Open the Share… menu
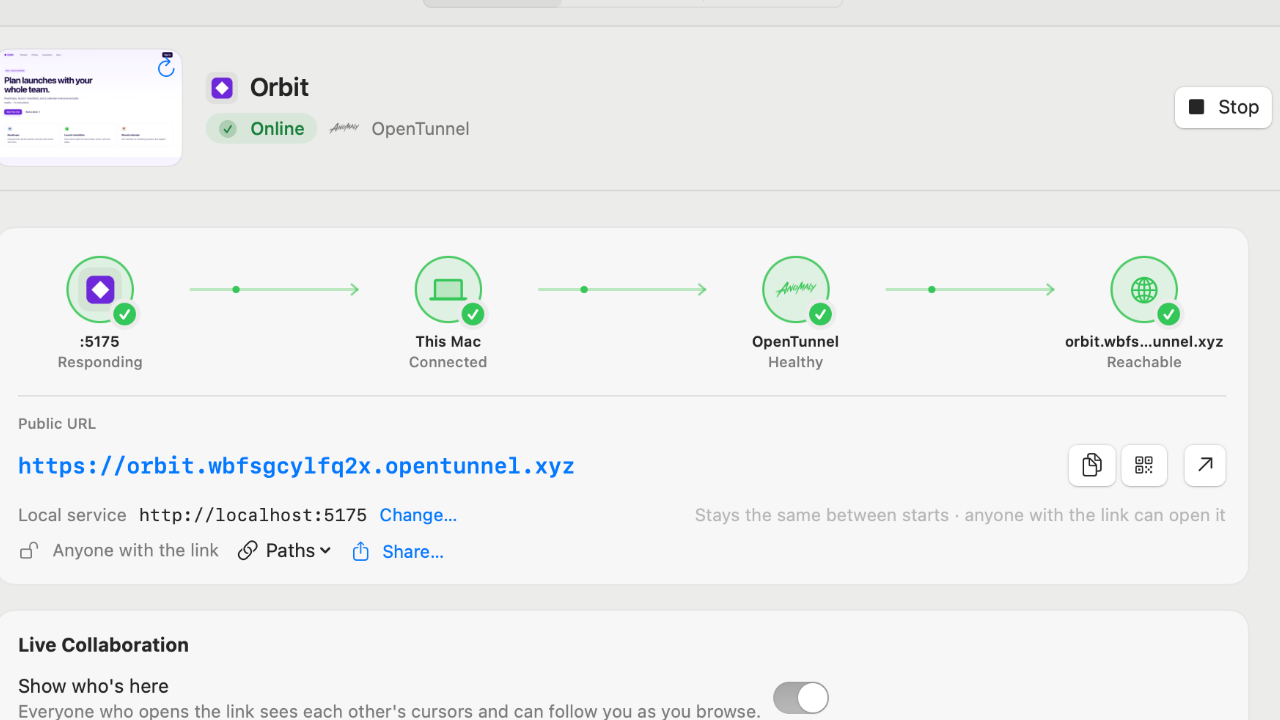This screenshot has width=1280, height=720. click(397, 551)
